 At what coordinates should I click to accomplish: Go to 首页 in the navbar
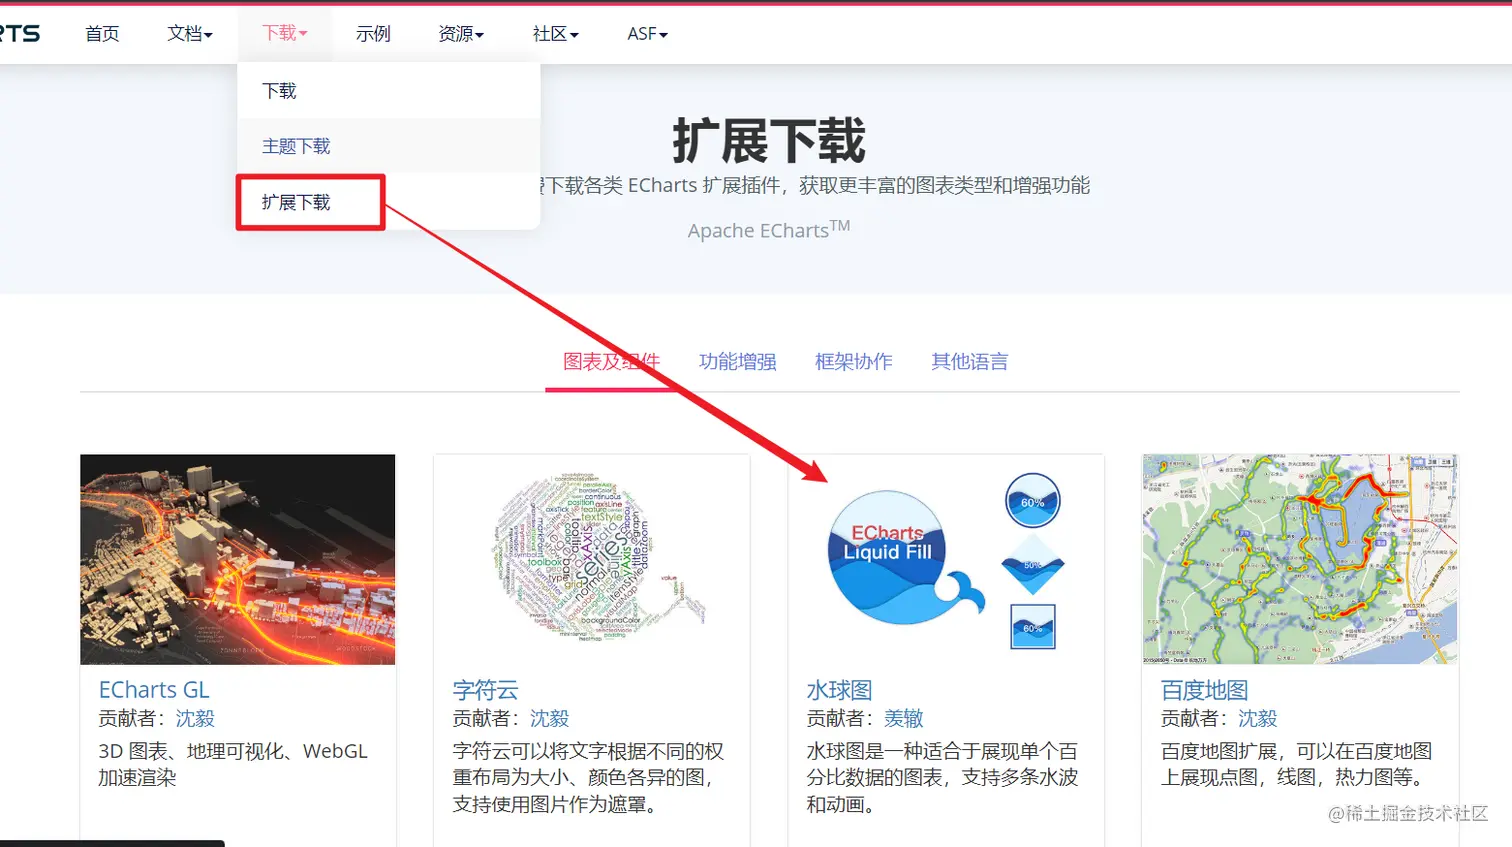pos(102,34)
